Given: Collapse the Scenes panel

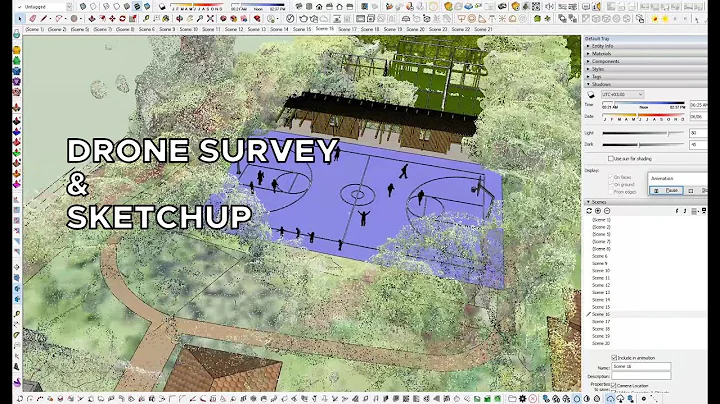Looking at the screenshot, I should tap(645, 202).
